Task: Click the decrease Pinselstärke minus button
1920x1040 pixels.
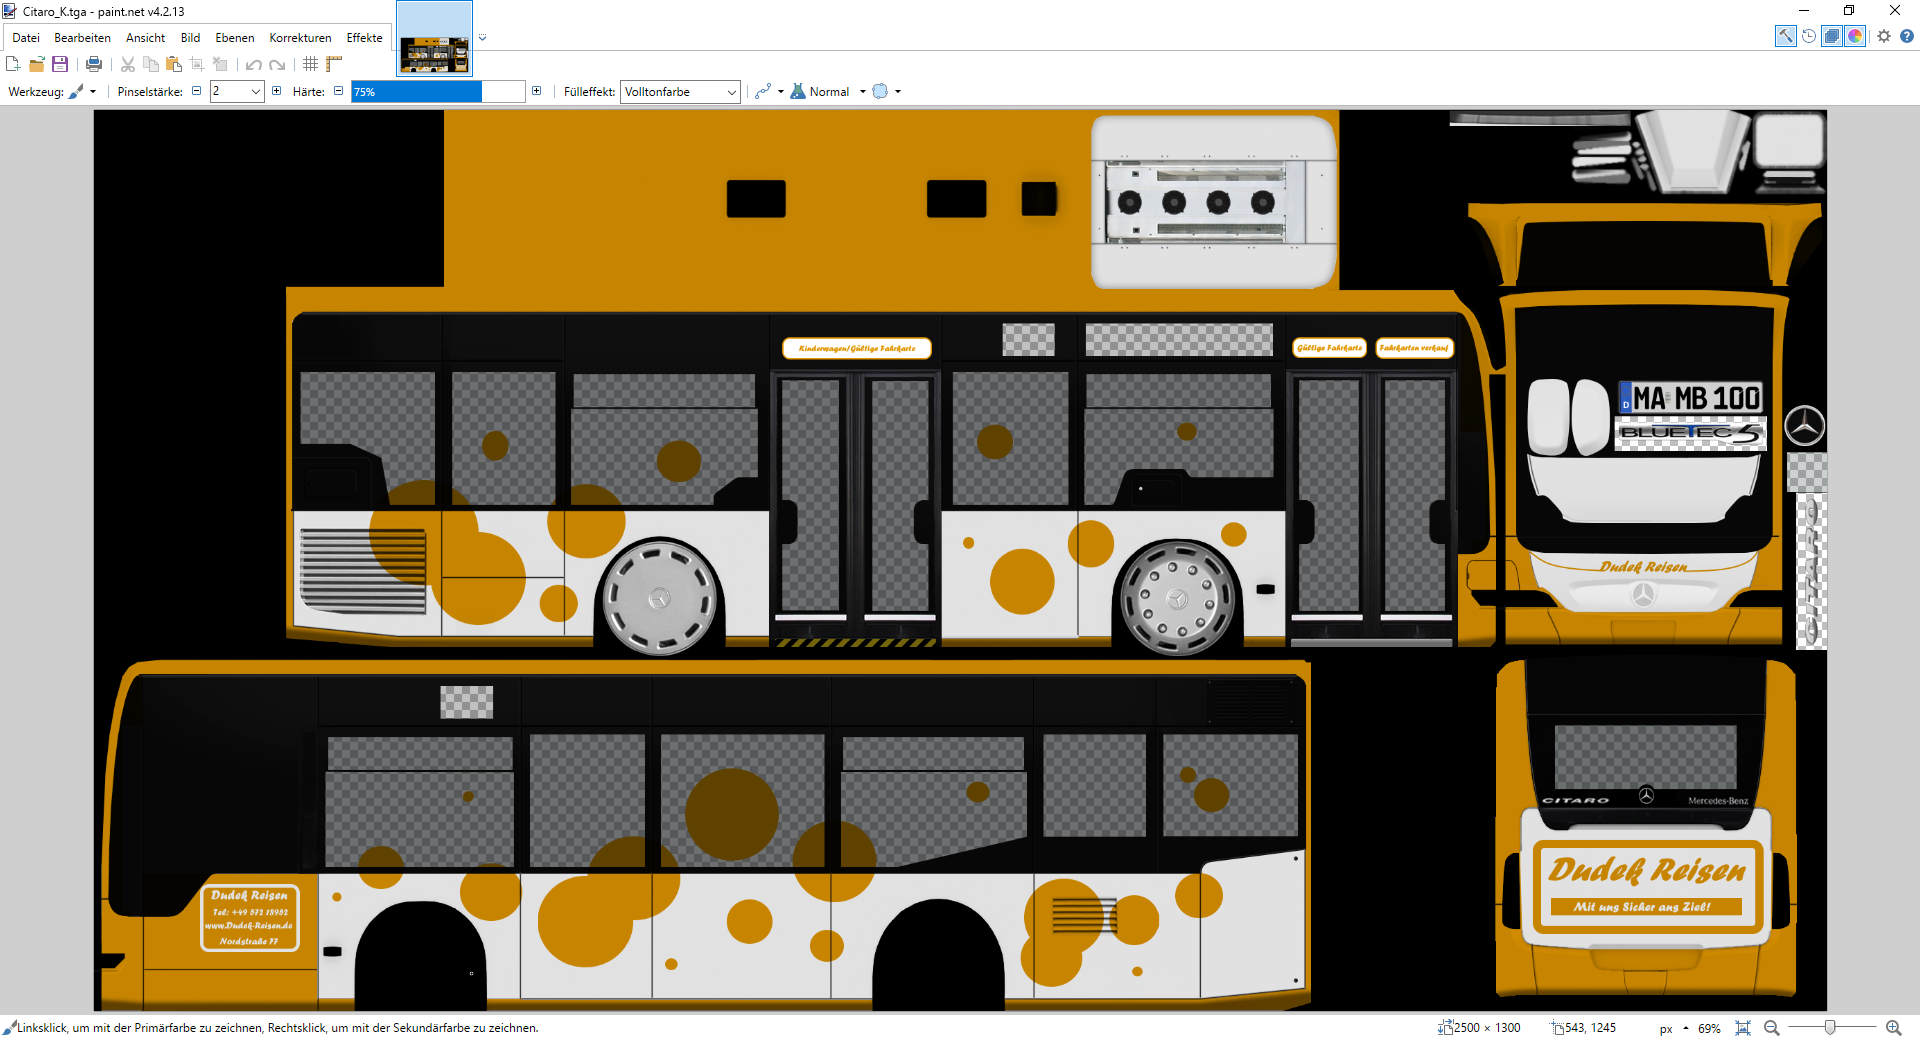Action: (x=196, y=91)
